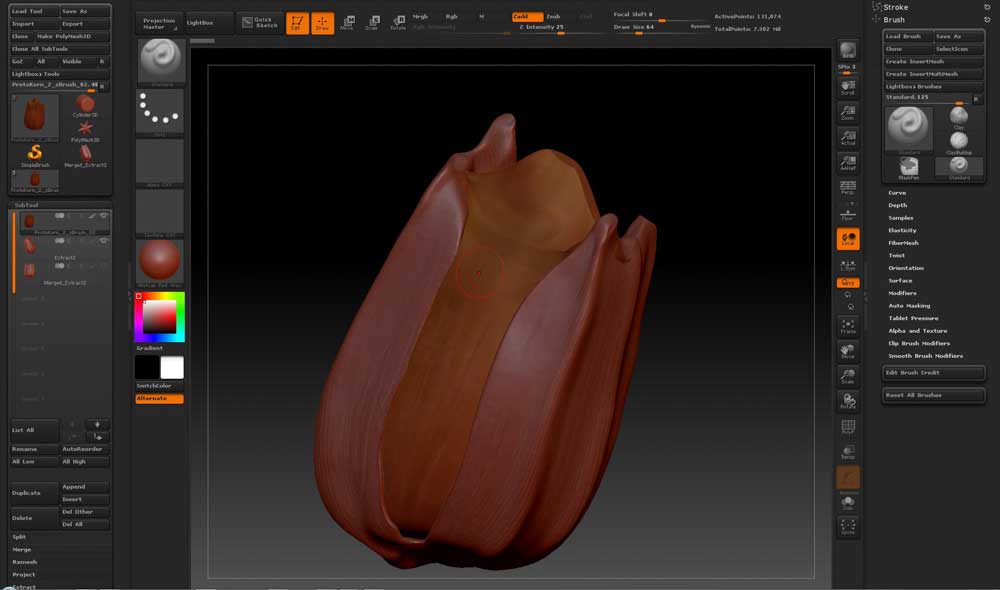Open the Stroke palette

pos(895,7)
